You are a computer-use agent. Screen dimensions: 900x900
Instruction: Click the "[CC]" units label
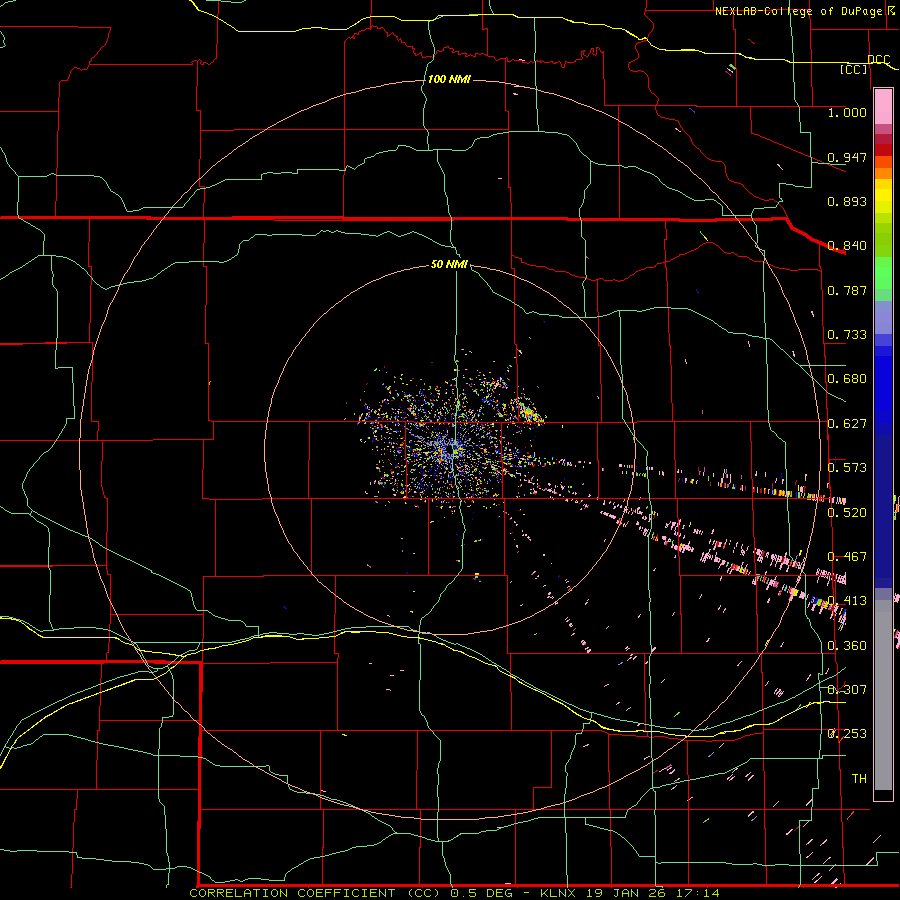click(x=854, y=70)
